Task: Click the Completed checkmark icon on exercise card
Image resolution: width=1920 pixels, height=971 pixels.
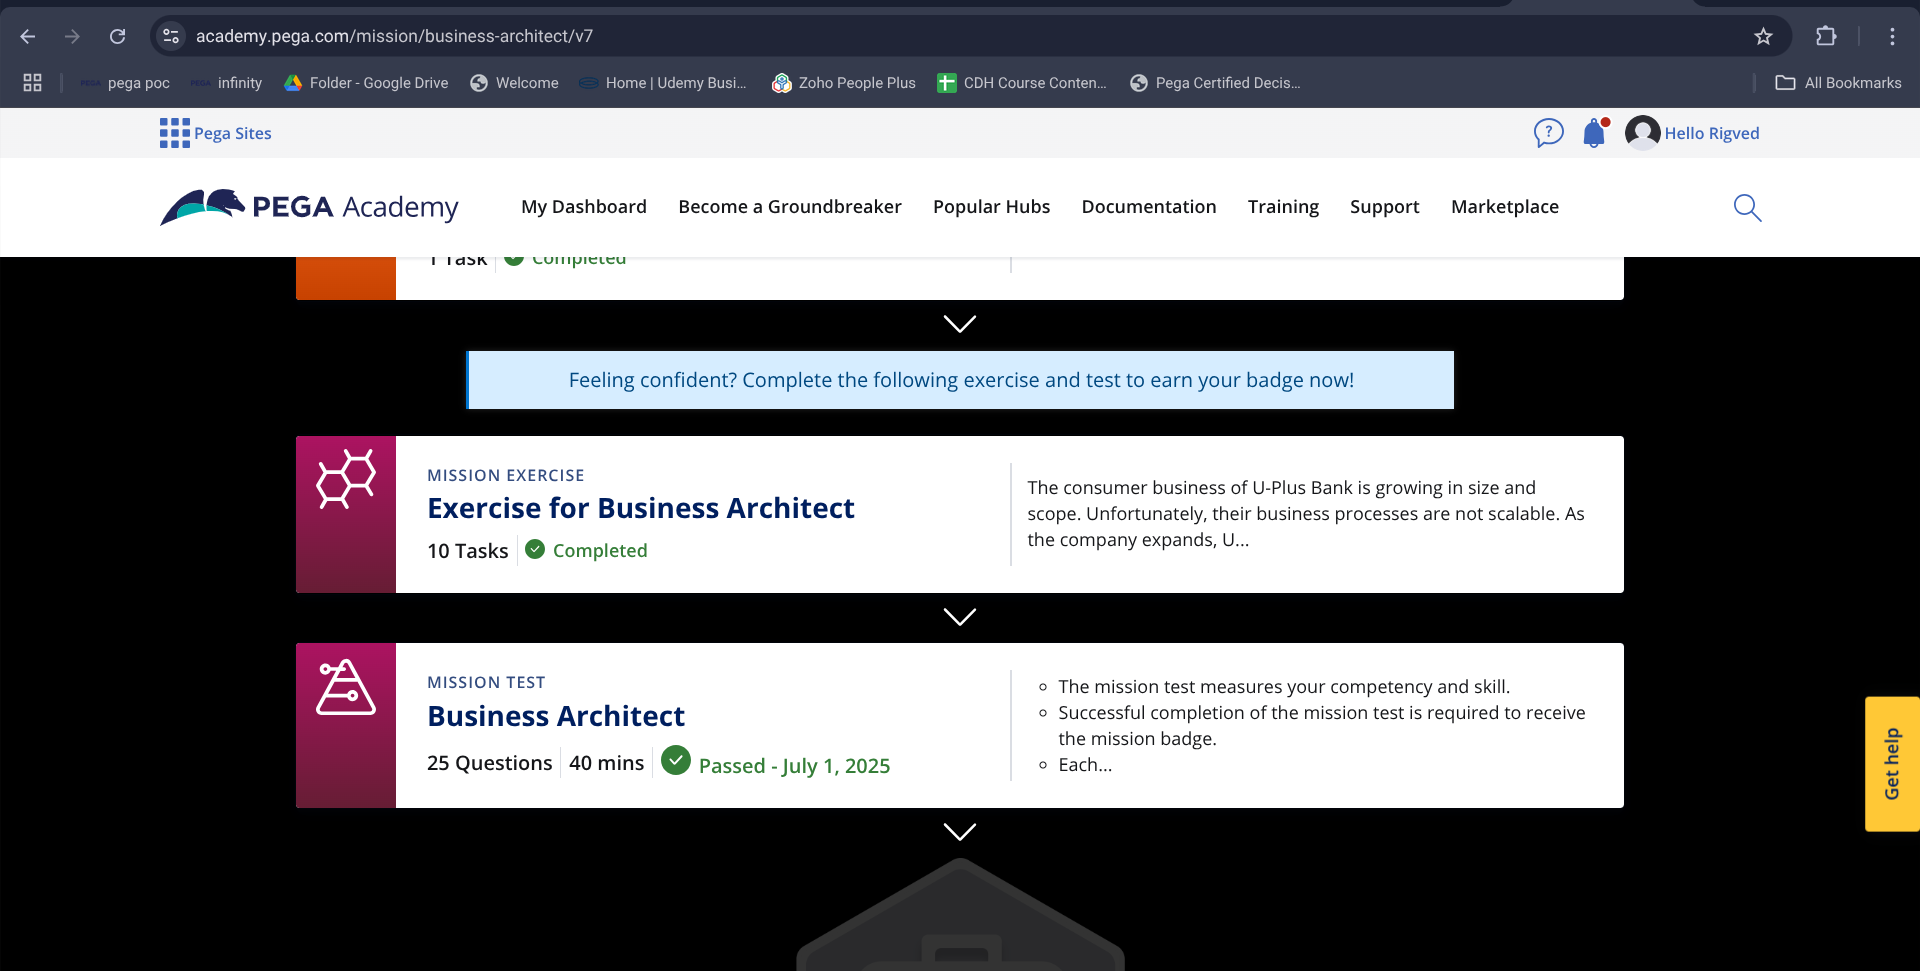Action: 535,549
